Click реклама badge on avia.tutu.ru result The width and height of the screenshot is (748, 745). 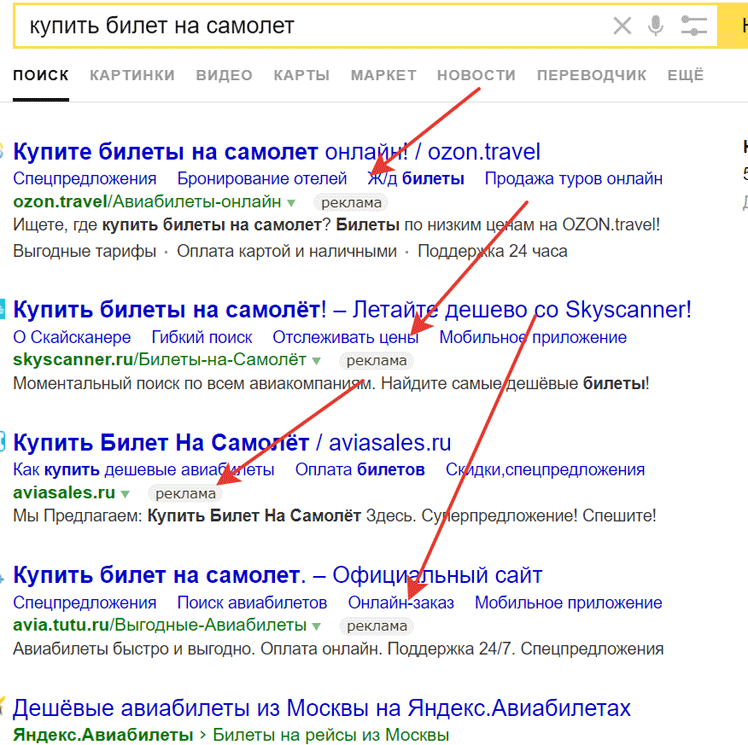[x=377, y=626]
